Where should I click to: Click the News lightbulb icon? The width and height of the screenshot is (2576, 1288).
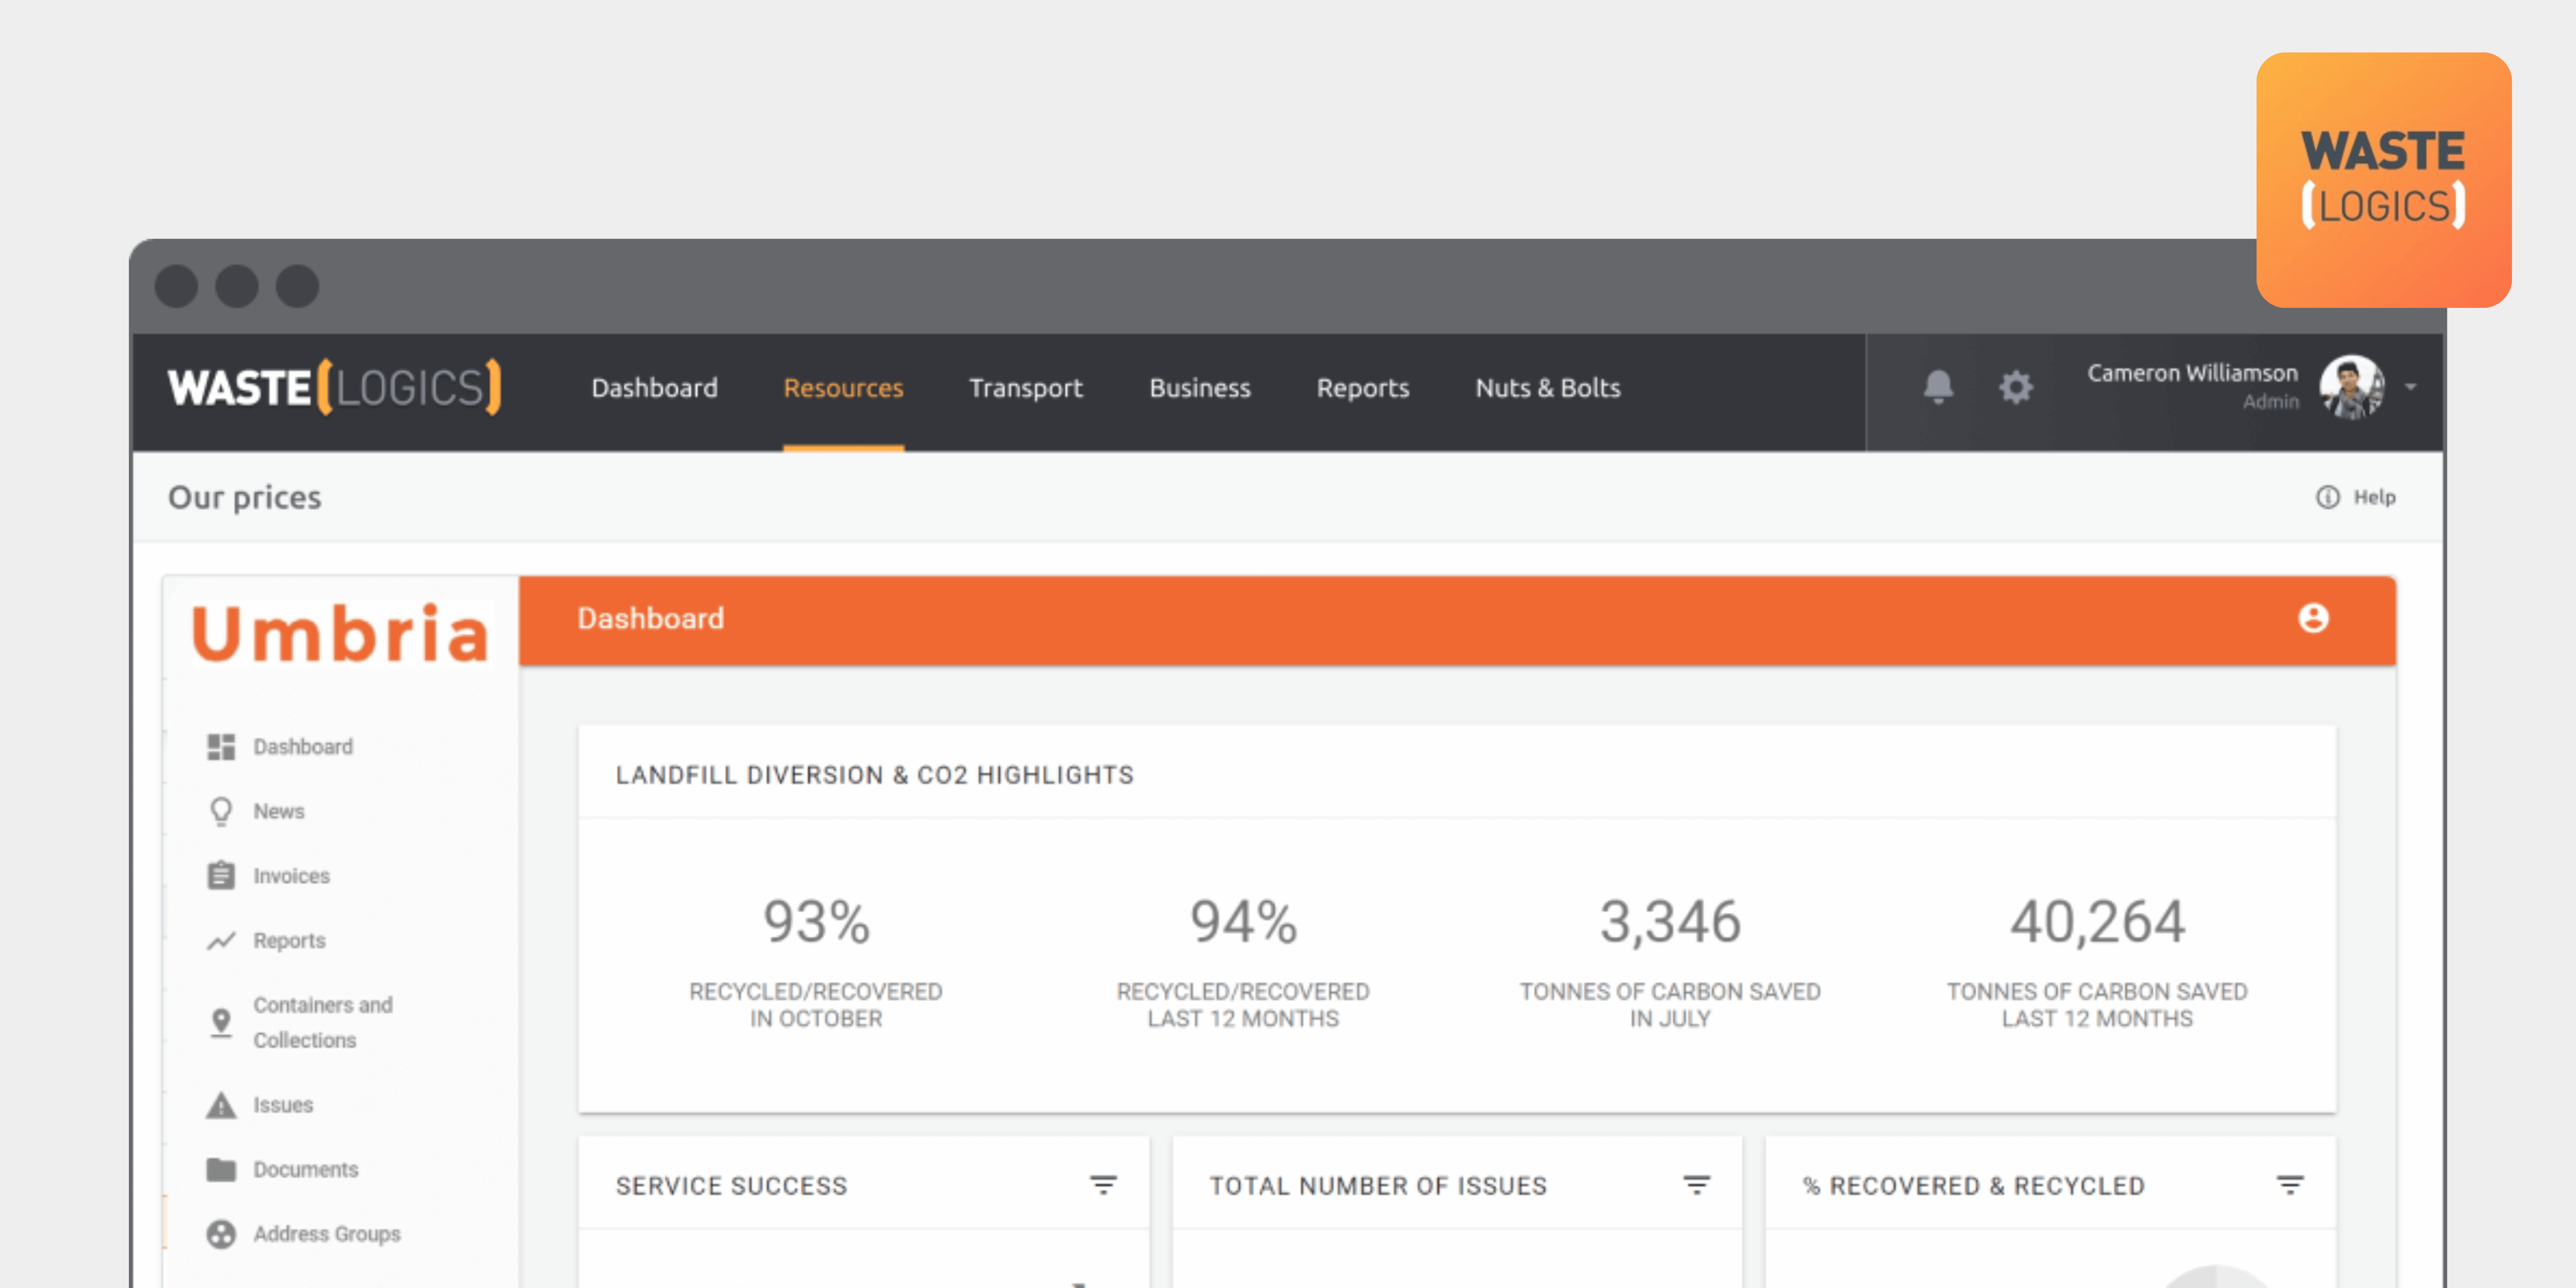point(221,811)
